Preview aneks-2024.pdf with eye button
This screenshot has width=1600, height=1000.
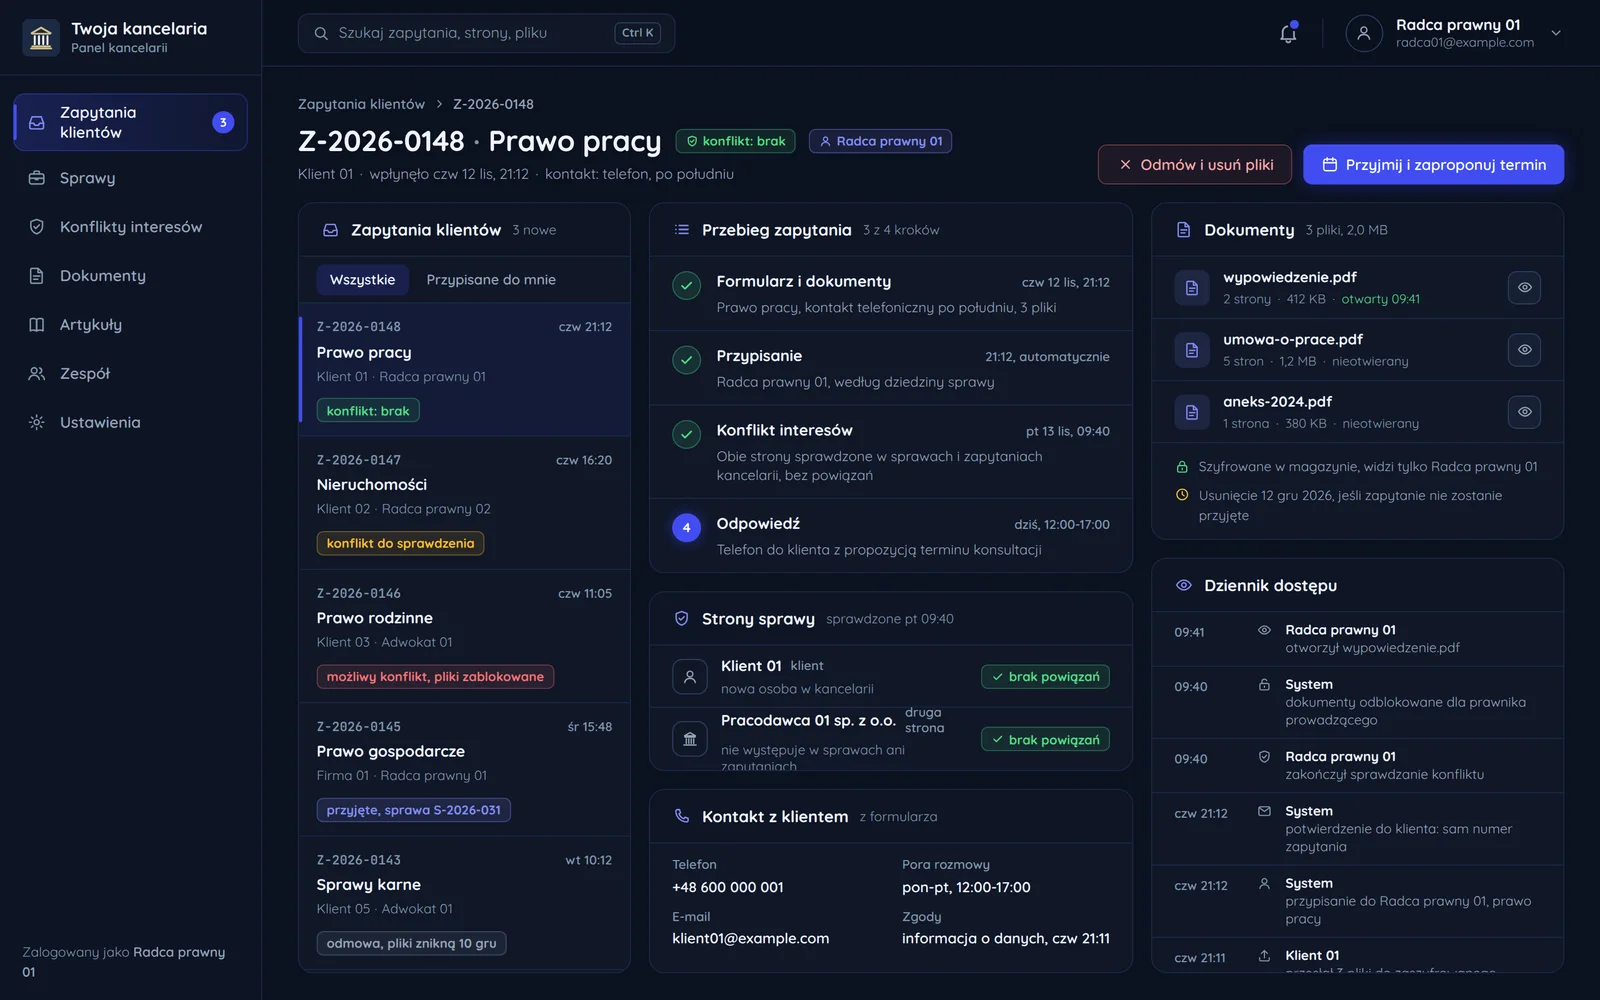1524,412
